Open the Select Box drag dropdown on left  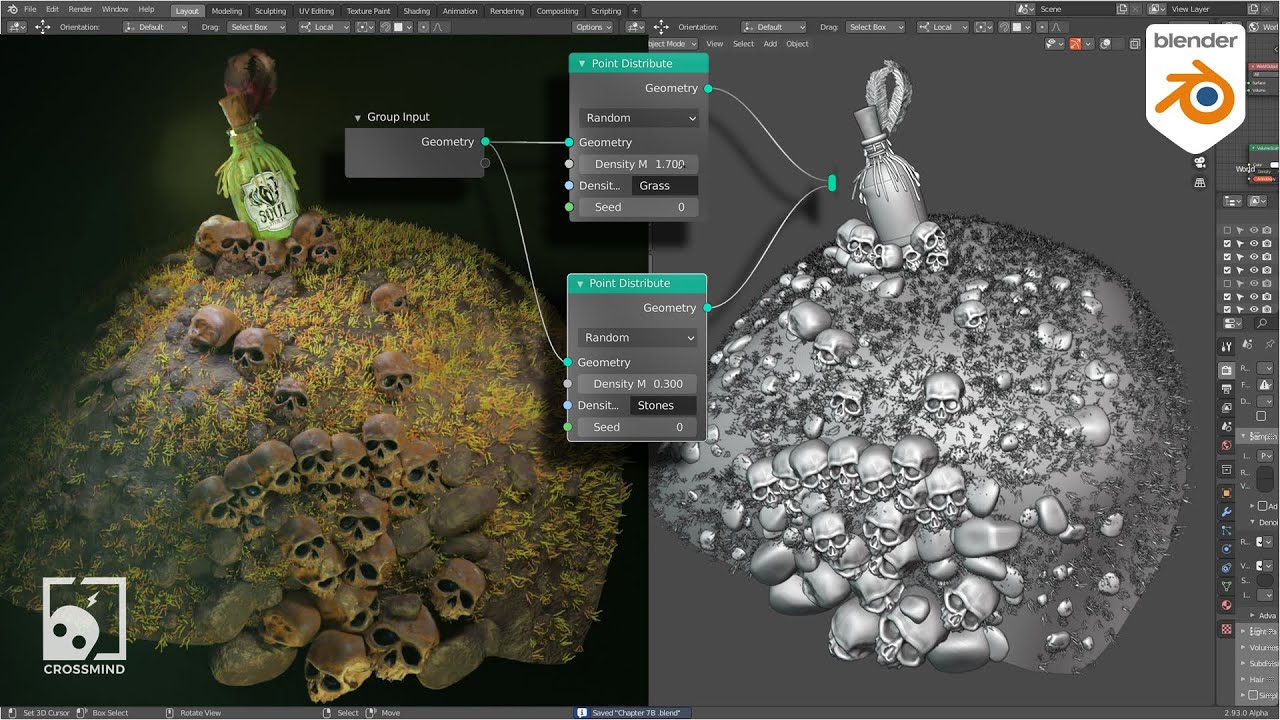[254, 27]
